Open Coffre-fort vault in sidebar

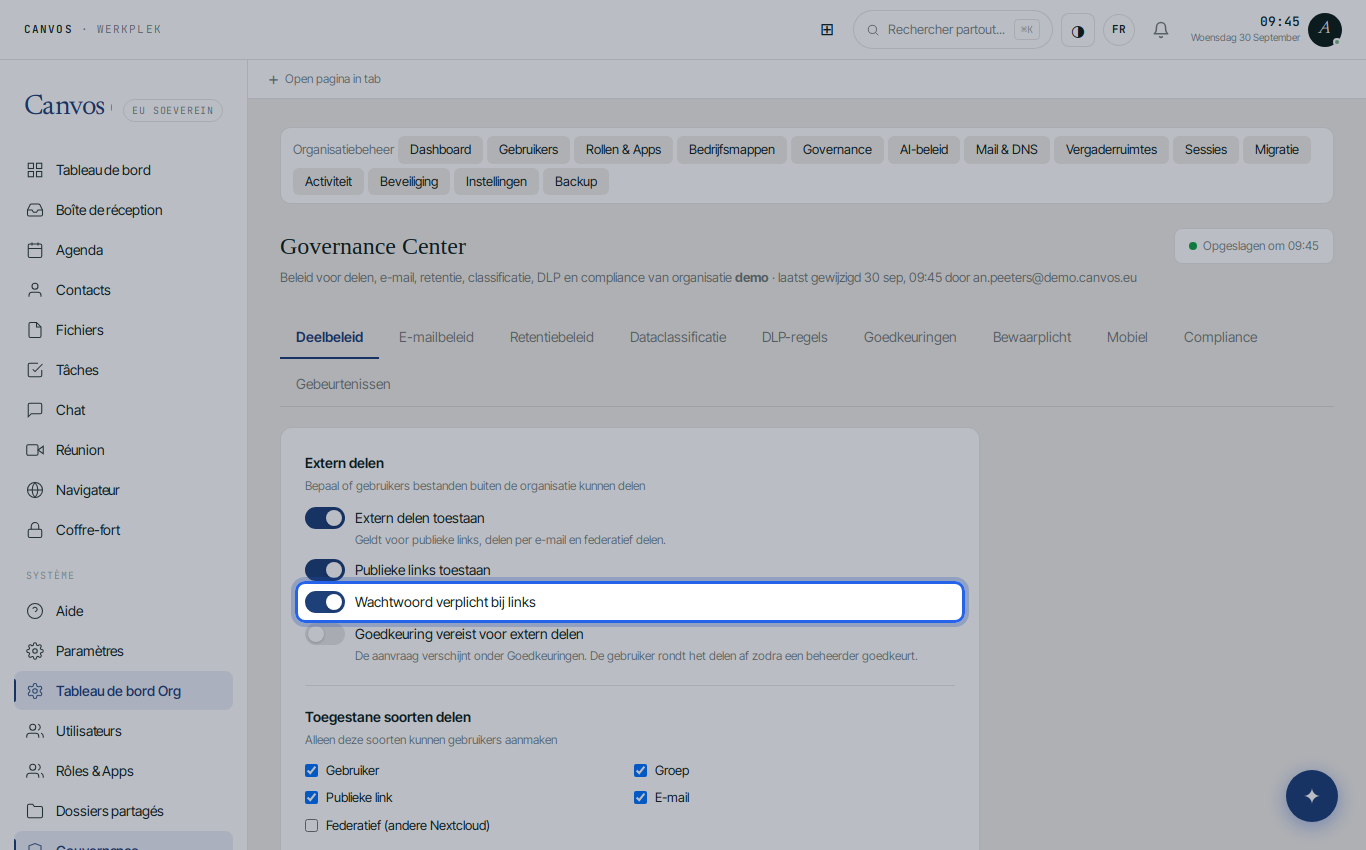(x=124, y=530)
